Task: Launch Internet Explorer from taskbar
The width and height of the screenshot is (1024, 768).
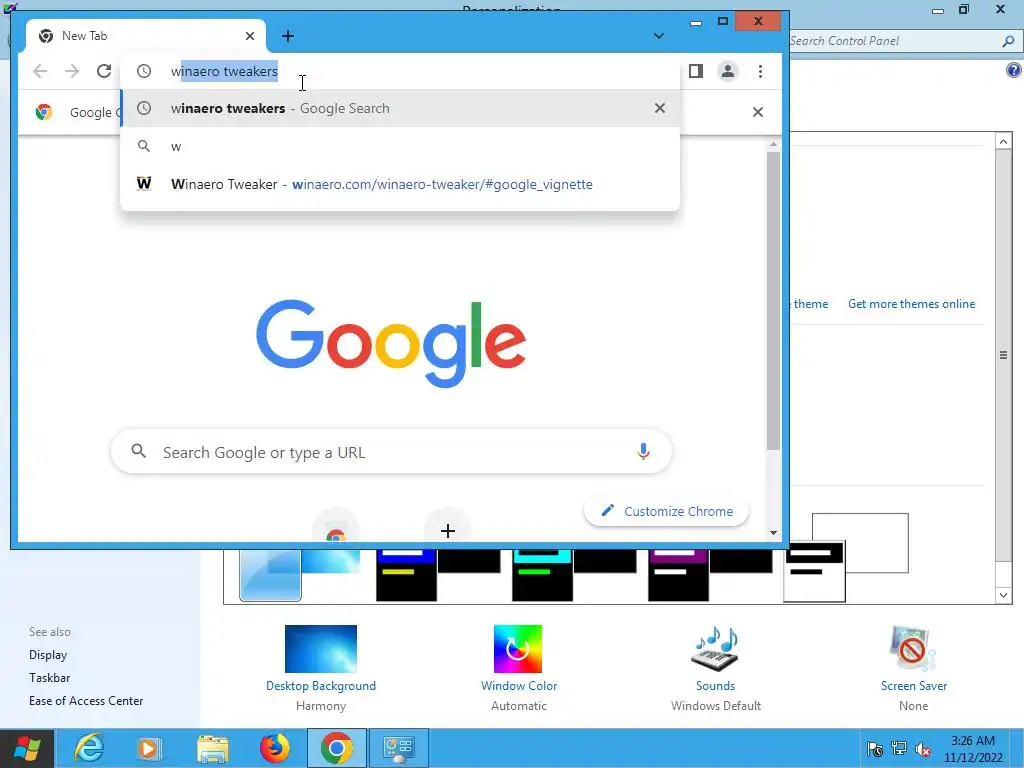Action: (89, 748)
